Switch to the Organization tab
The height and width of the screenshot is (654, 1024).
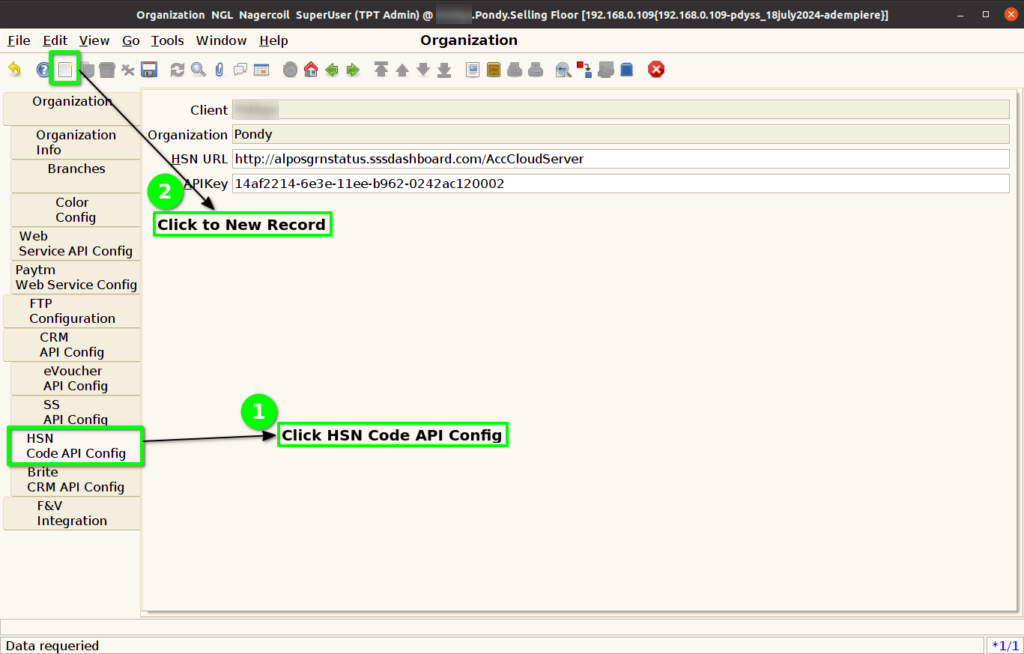[72, 108]
